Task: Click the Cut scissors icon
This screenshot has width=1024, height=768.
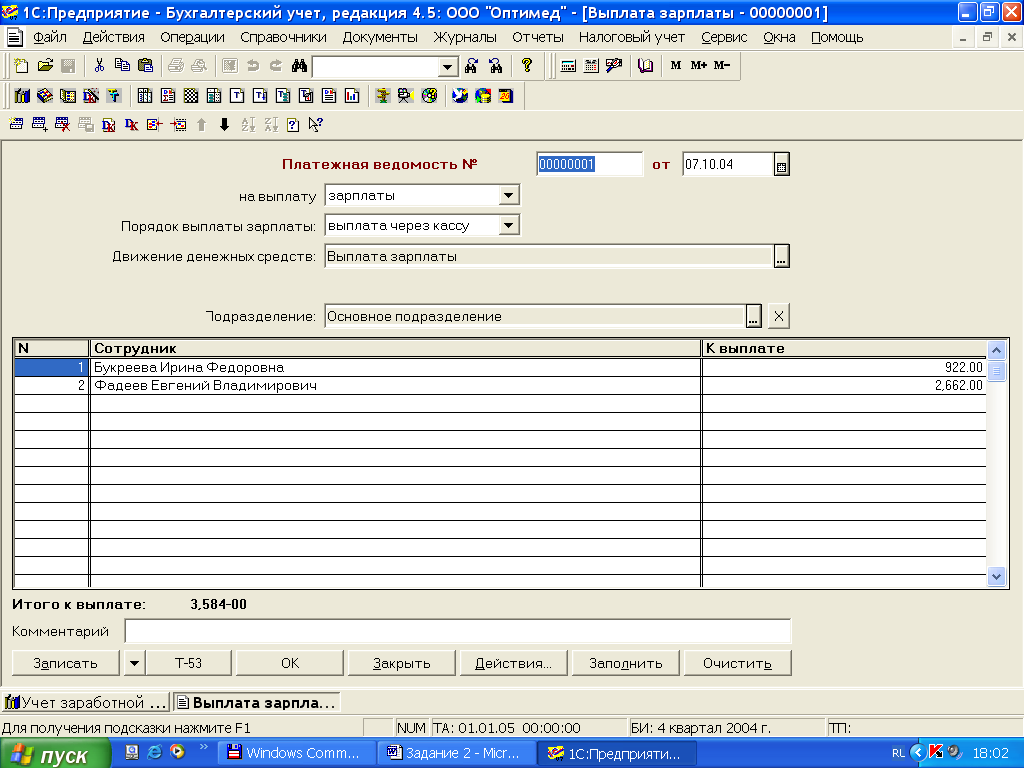Action: click(99, 66)
